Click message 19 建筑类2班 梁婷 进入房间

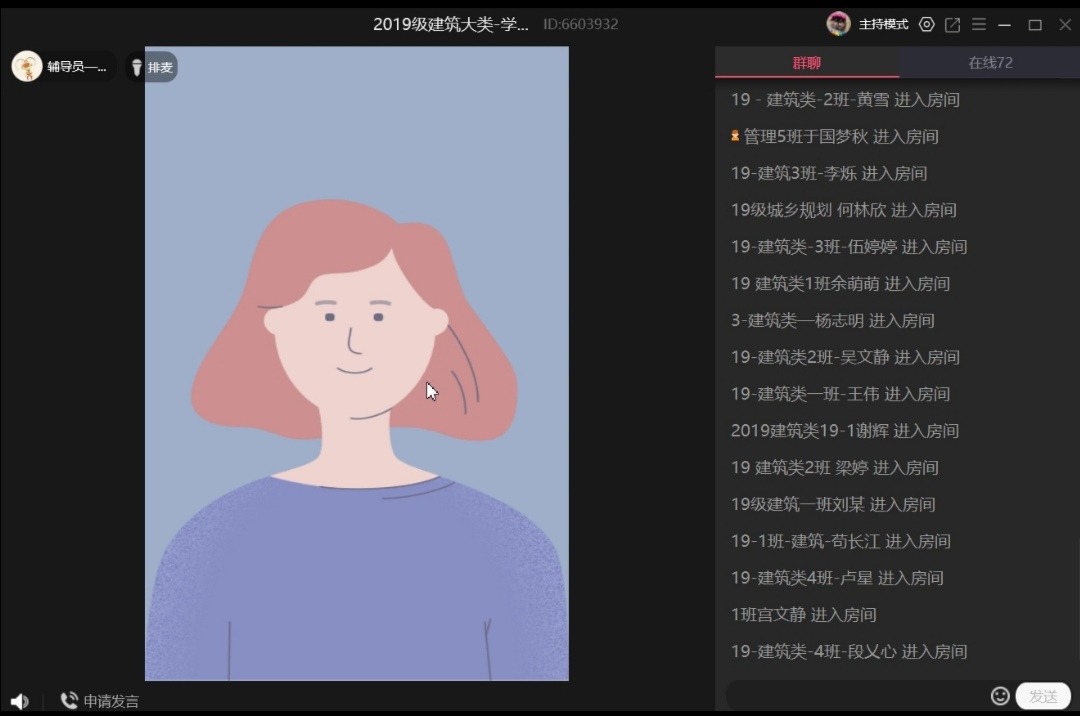(835, 467)
